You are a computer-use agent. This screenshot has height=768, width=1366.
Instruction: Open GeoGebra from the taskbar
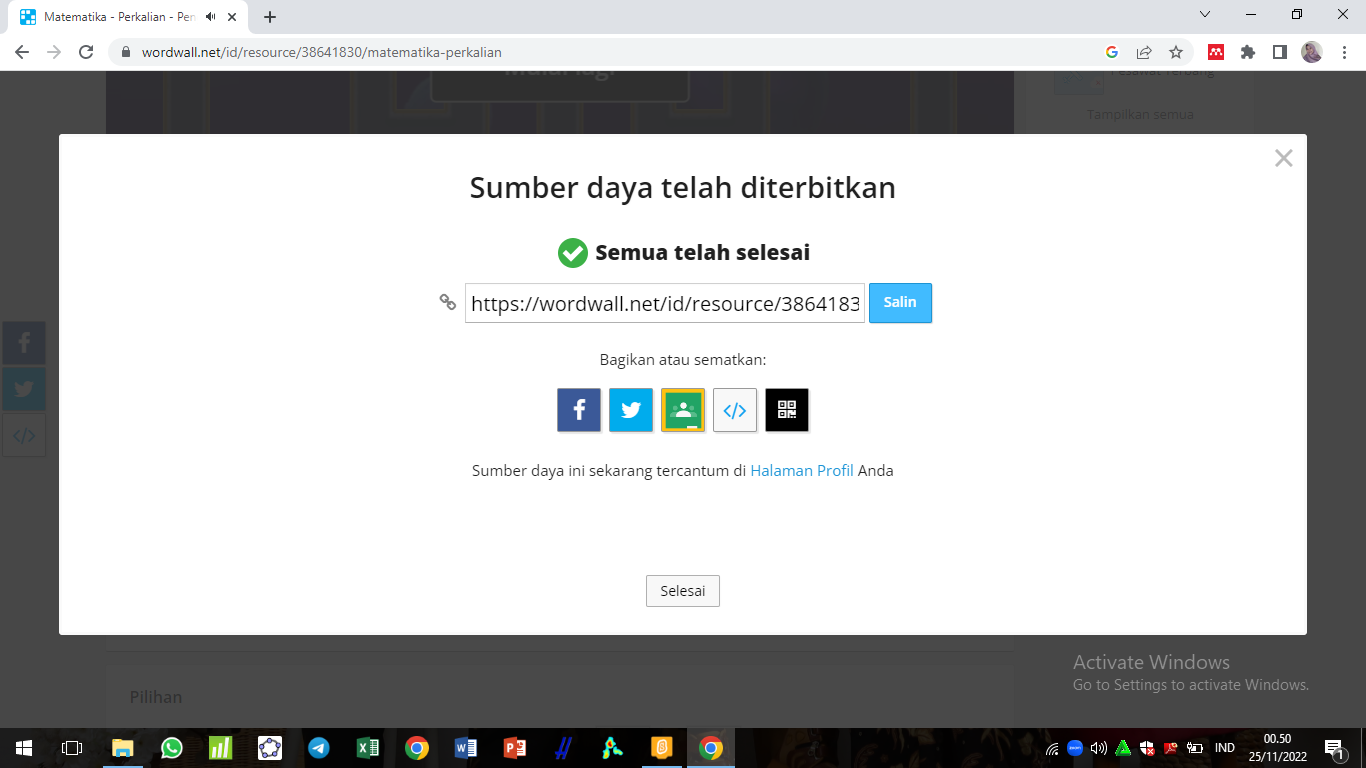(269, 748)
